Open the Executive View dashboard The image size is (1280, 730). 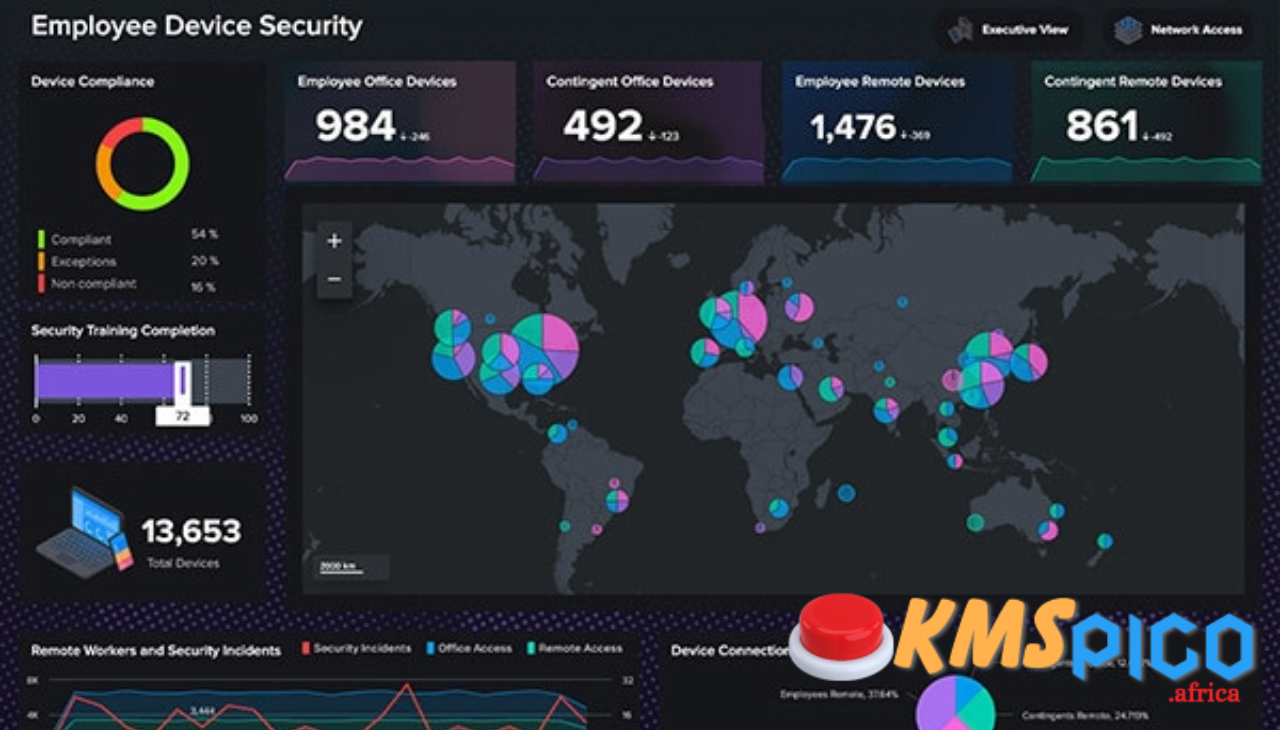click(1008, 29)
